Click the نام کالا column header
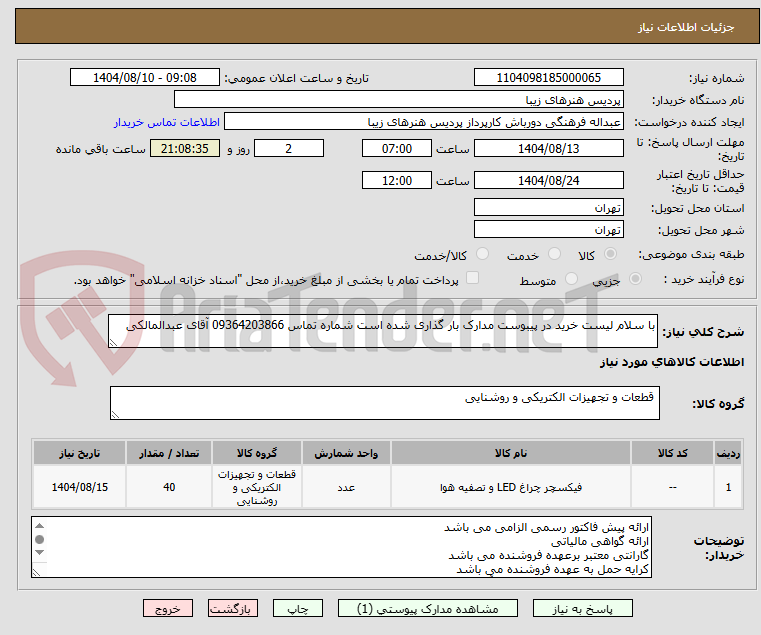 click(511, 453)
